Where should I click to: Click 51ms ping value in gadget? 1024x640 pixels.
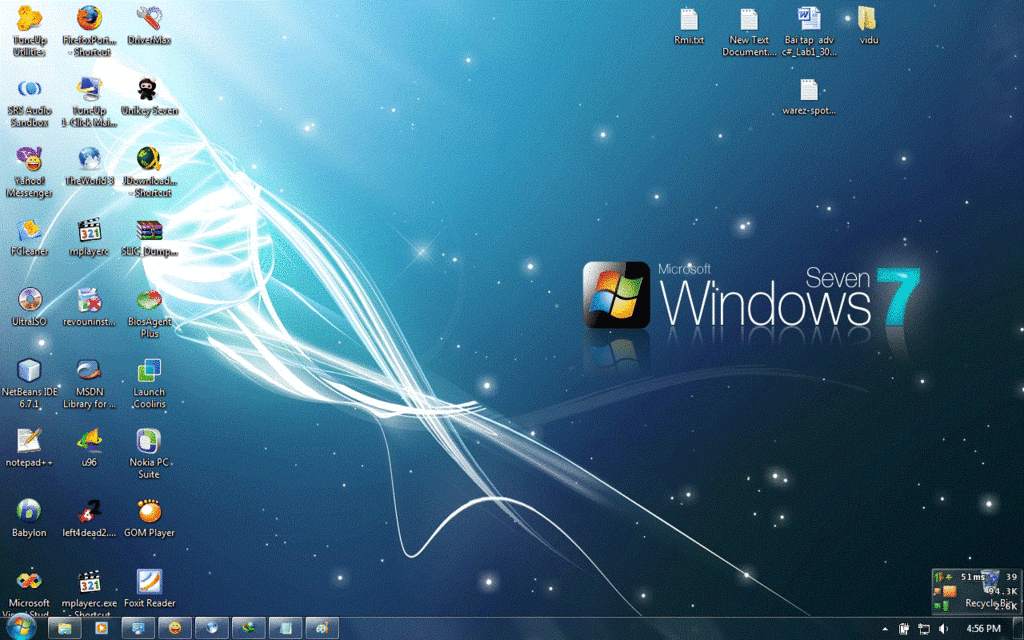pos(972,577)
